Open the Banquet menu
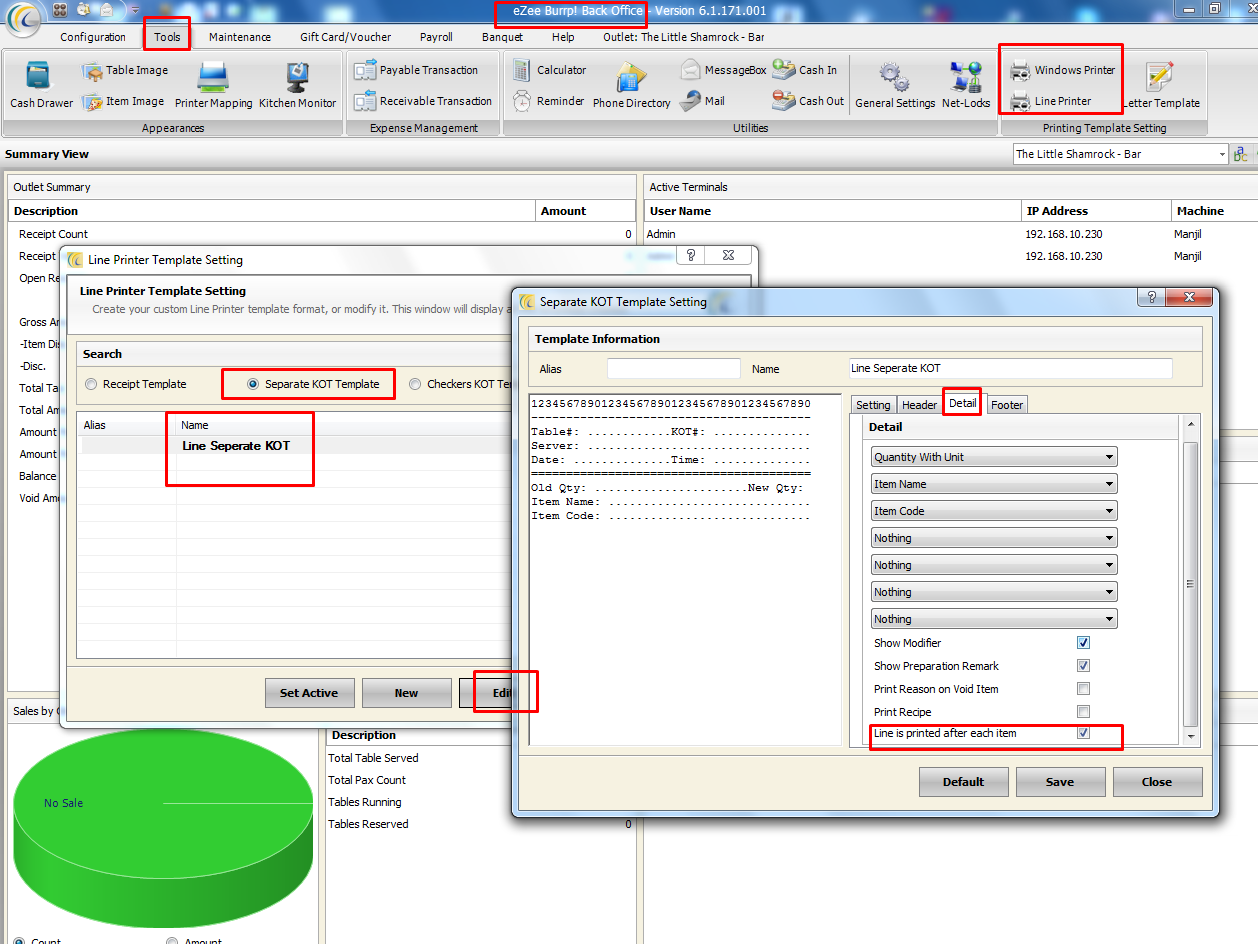The image size is (1258, 944). point(502,37)
